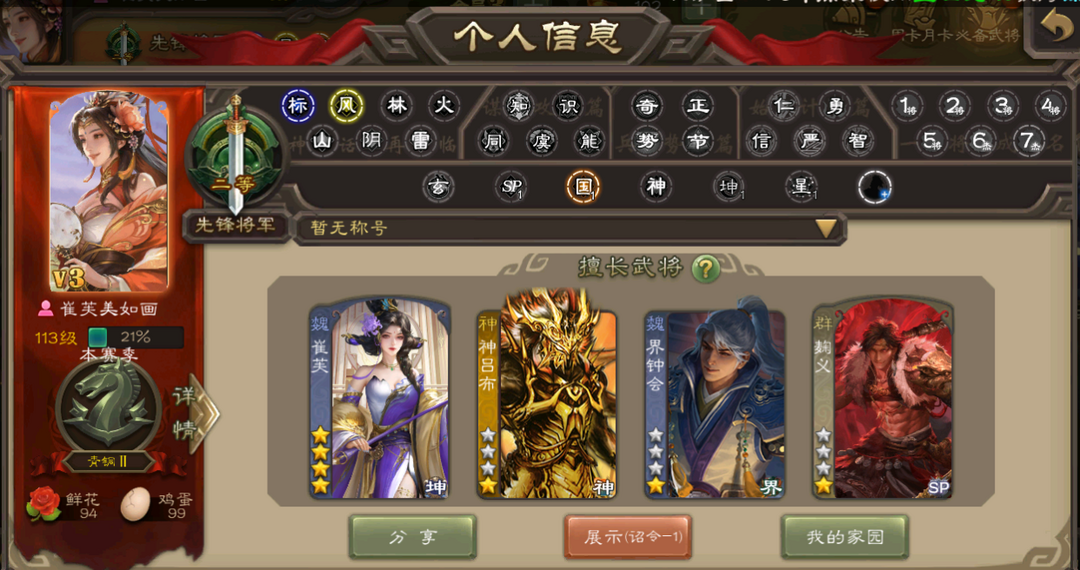Screen dimensions: 1080x570
Task: Click the 21% experience progress bar
Action: pyautogui.click(x=136, y=337)
